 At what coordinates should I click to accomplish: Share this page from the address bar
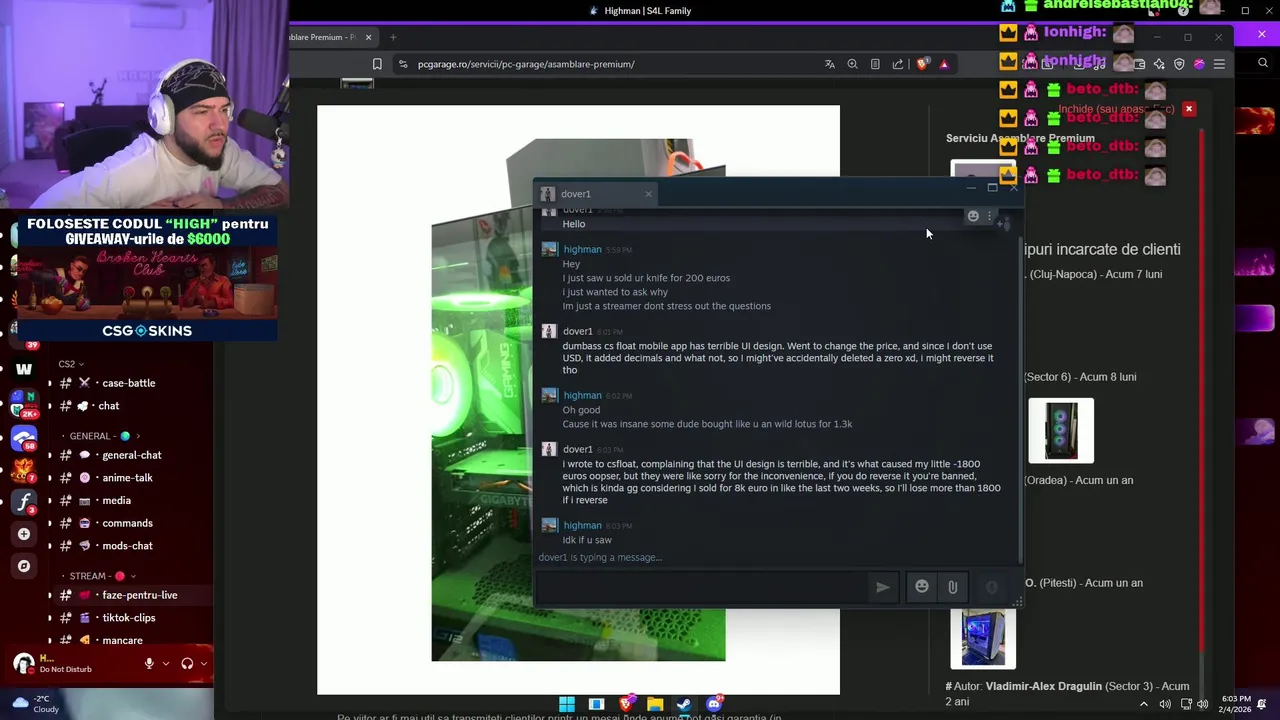click(x=897, y=64)
